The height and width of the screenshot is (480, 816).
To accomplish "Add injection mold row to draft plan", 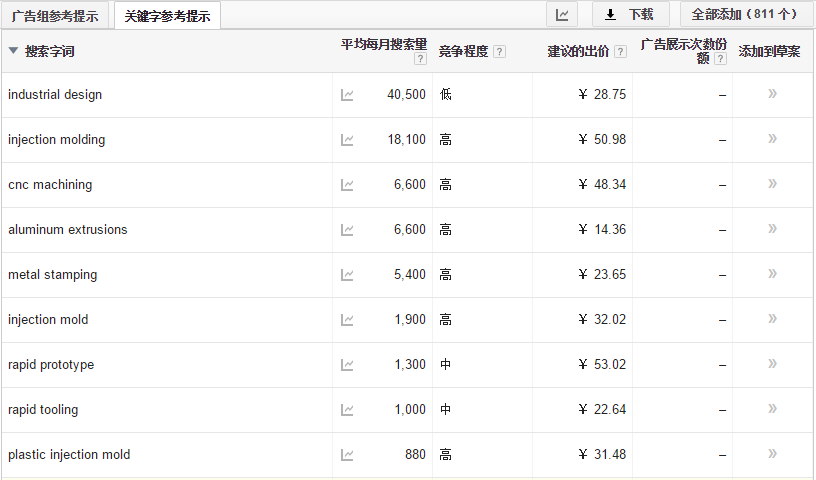I will [x=772, y=319].
